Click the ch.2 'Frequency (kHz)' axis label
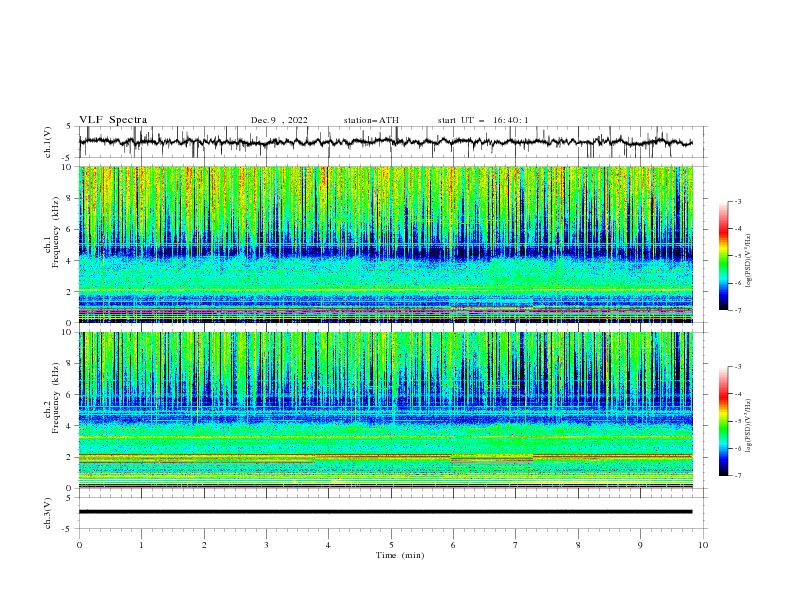This screenshot has width=792, height=612. 55,398
